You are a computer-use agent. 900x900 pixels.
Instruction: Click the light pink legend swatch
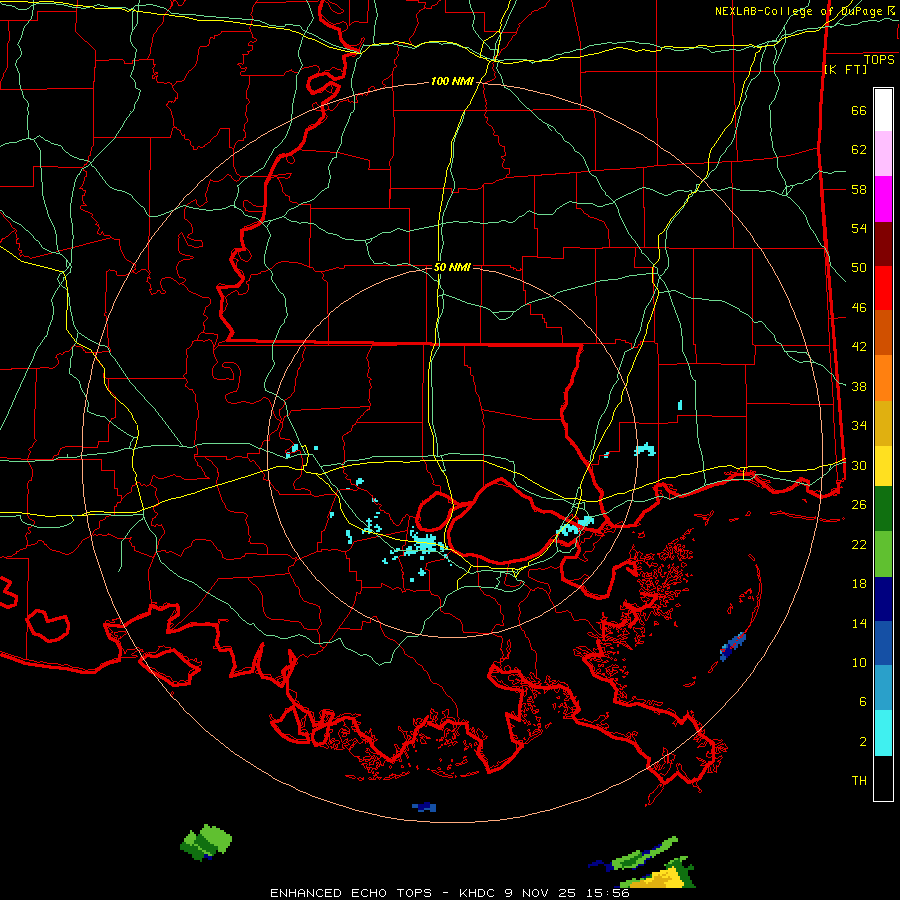(883, 154)
